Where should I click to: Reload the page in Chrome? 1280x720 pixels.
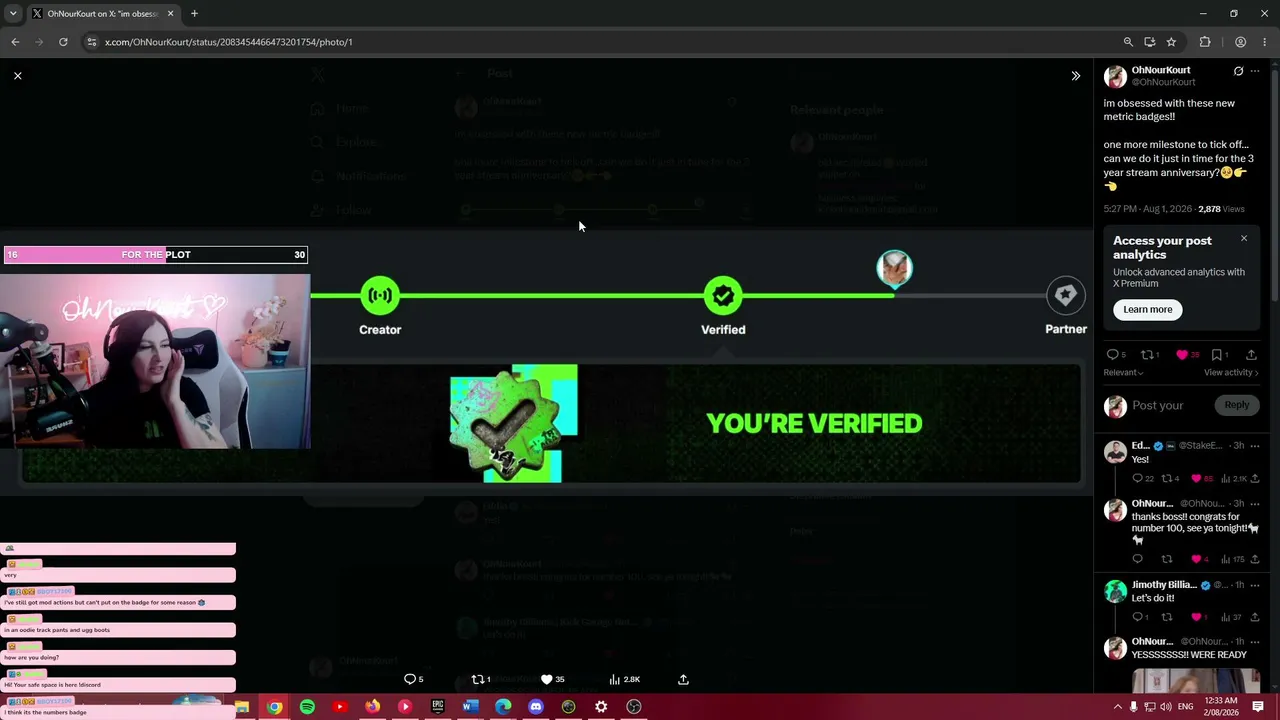tap(63, 42)
